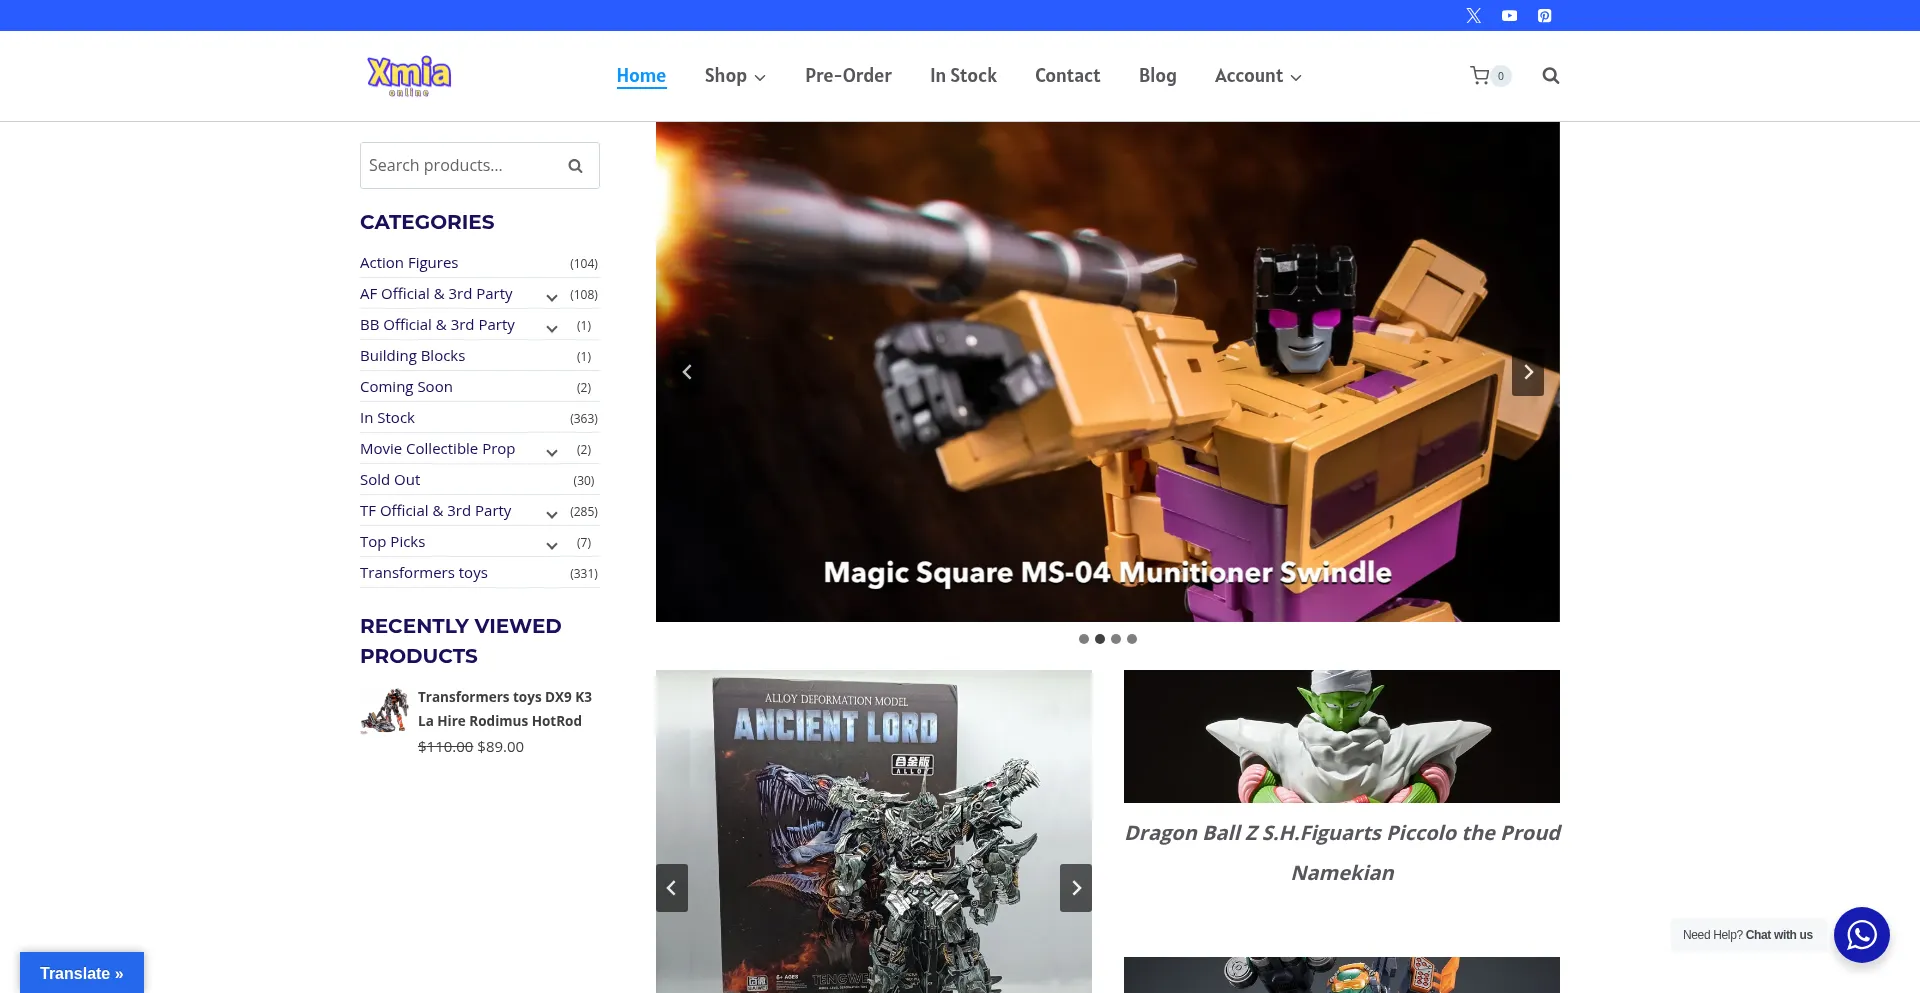Open WhatsApp chat with us
This screenshot has height=993, width=1920.
coord(1861,935)
